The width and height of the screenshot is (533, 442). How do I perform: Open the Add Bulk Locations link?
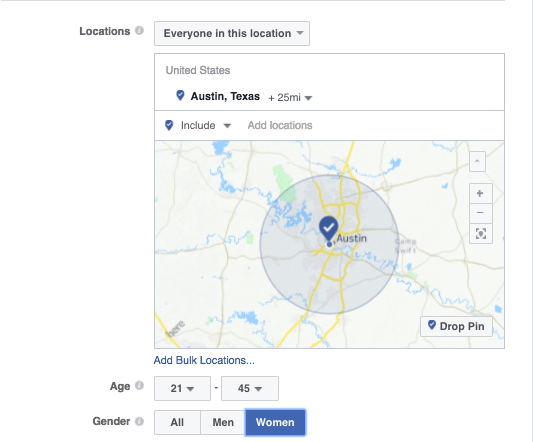[x=204, y=360]
